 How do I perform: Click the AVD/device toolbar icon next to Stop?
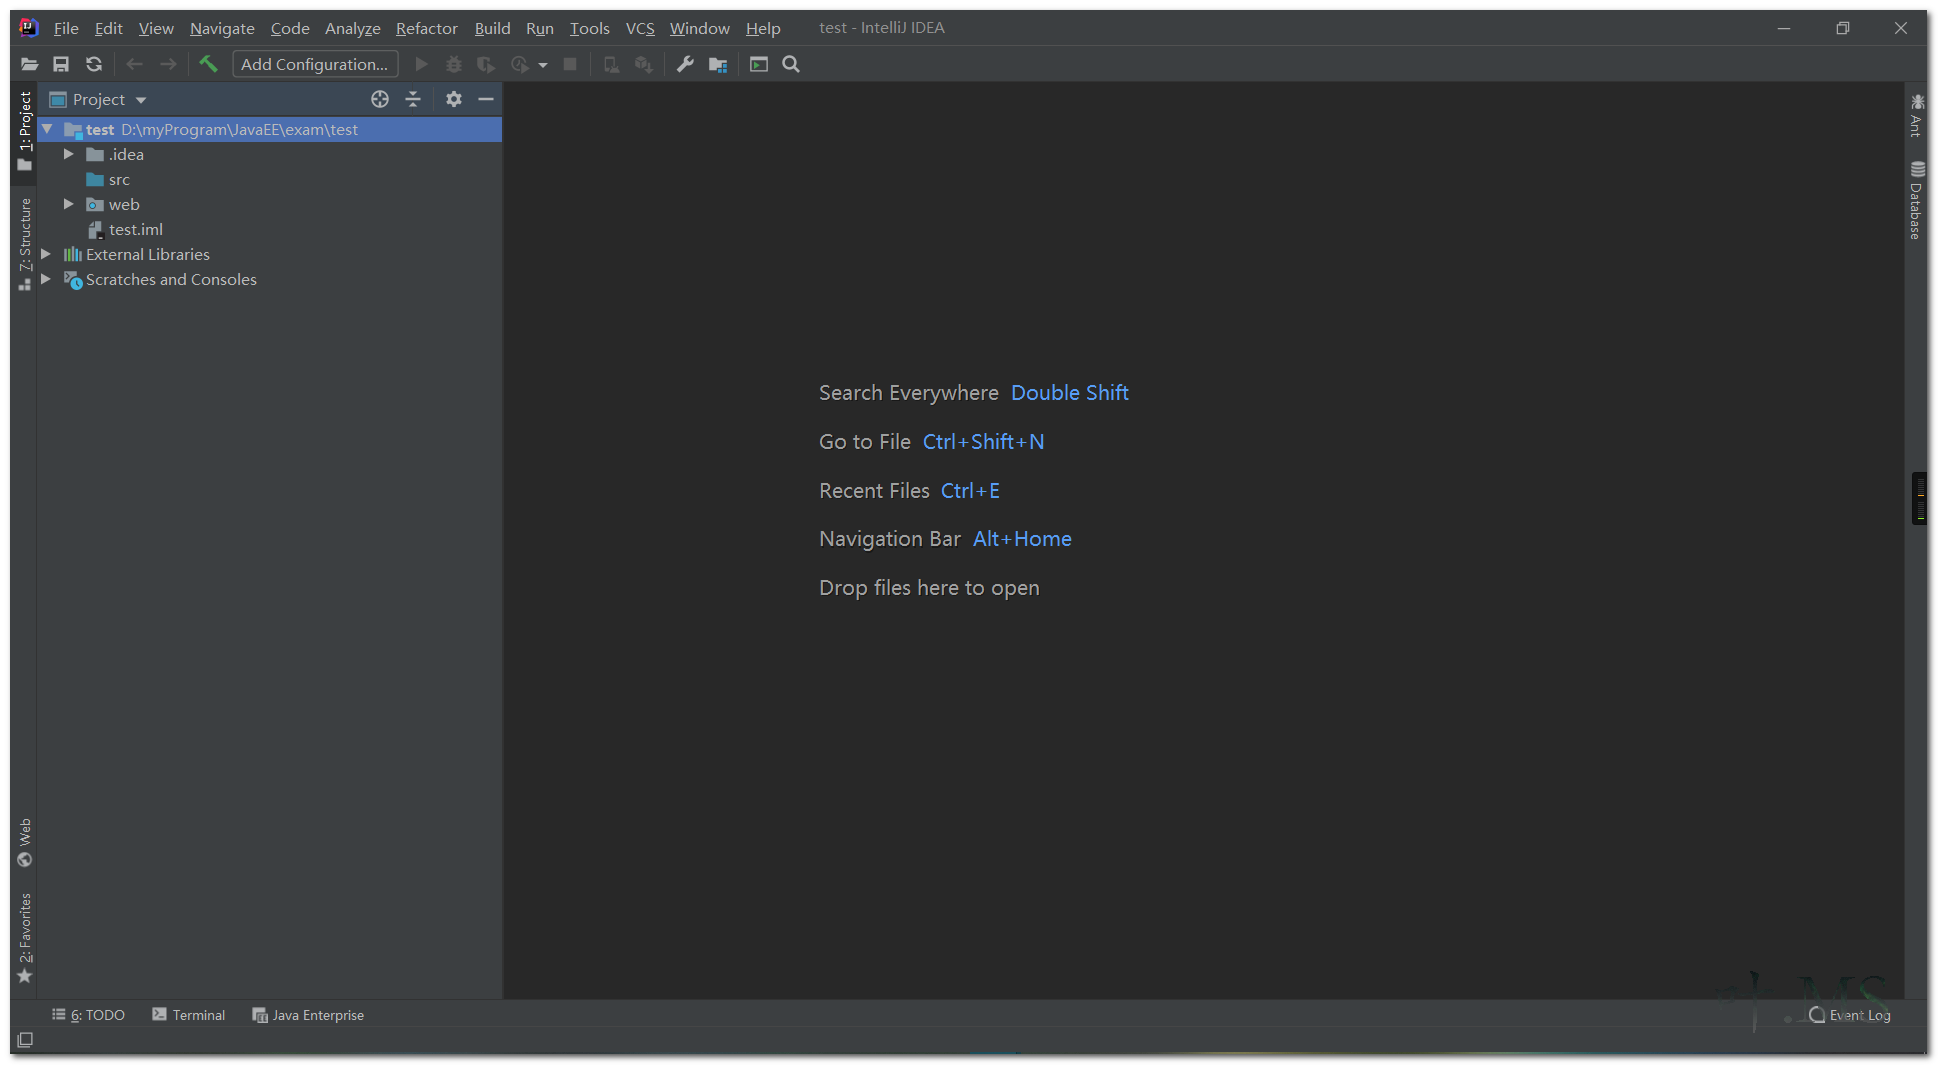coord(611,64)
